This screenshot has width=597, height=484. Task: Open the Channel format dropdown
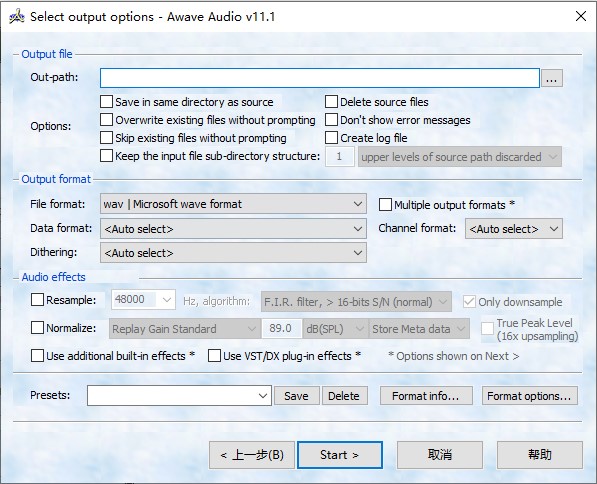click(x=514, y=228)
